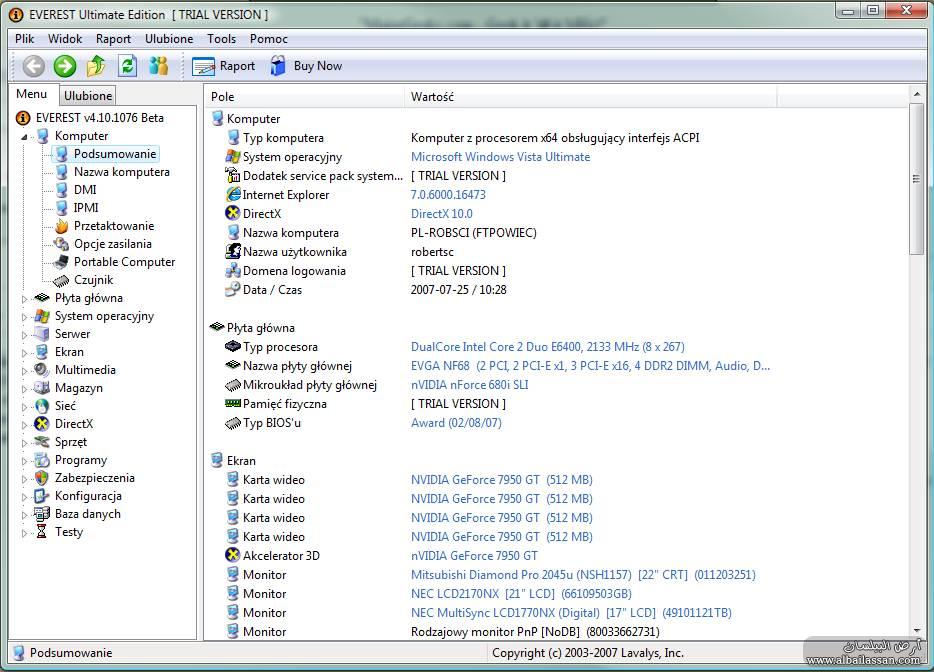The height and width of the screenshot is (672, 934).
Task: Click the green Forward arrow icon
Action: click(x=65, y=66)
